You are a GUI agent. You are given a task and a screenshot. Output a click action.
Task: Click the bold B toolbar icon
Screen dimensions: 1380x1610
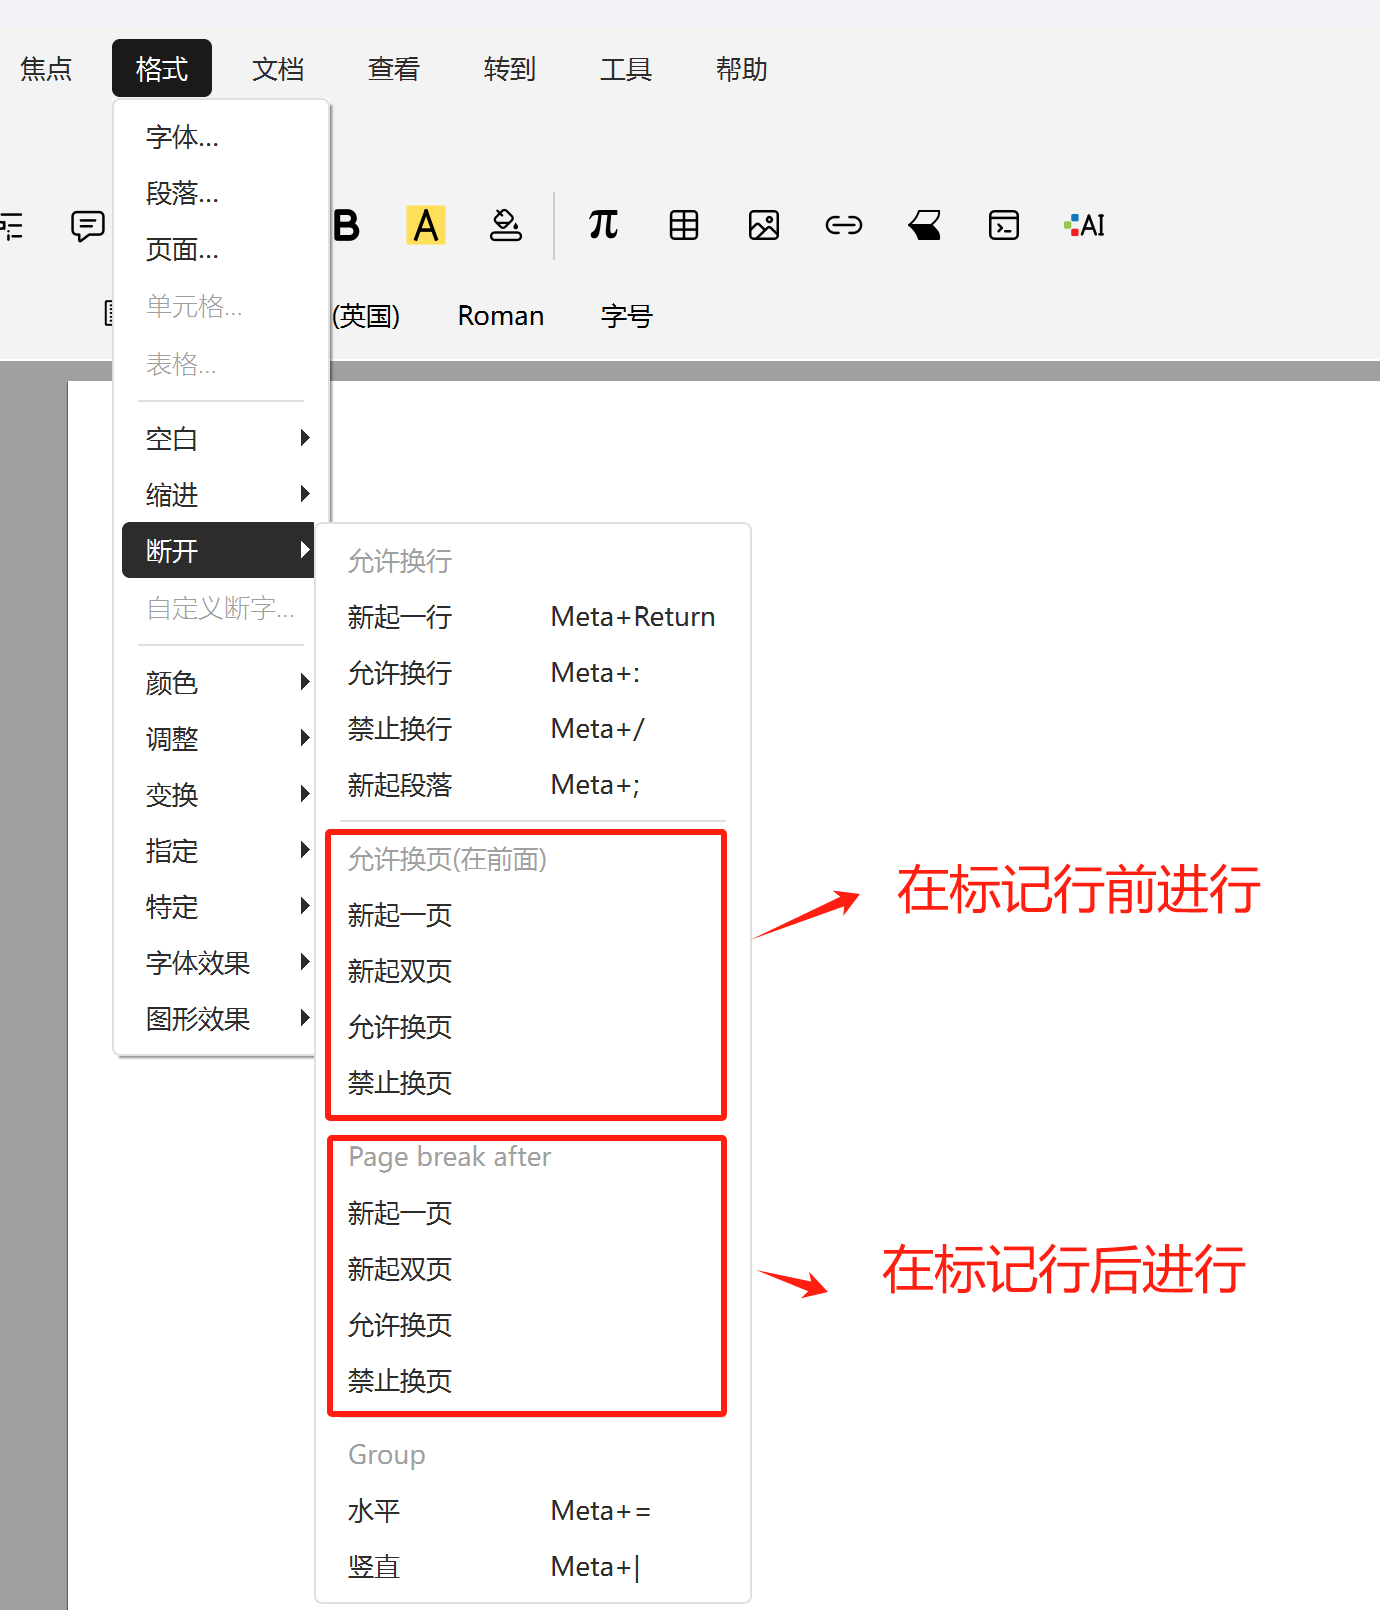pyautogui.click(x=346, y=226)
